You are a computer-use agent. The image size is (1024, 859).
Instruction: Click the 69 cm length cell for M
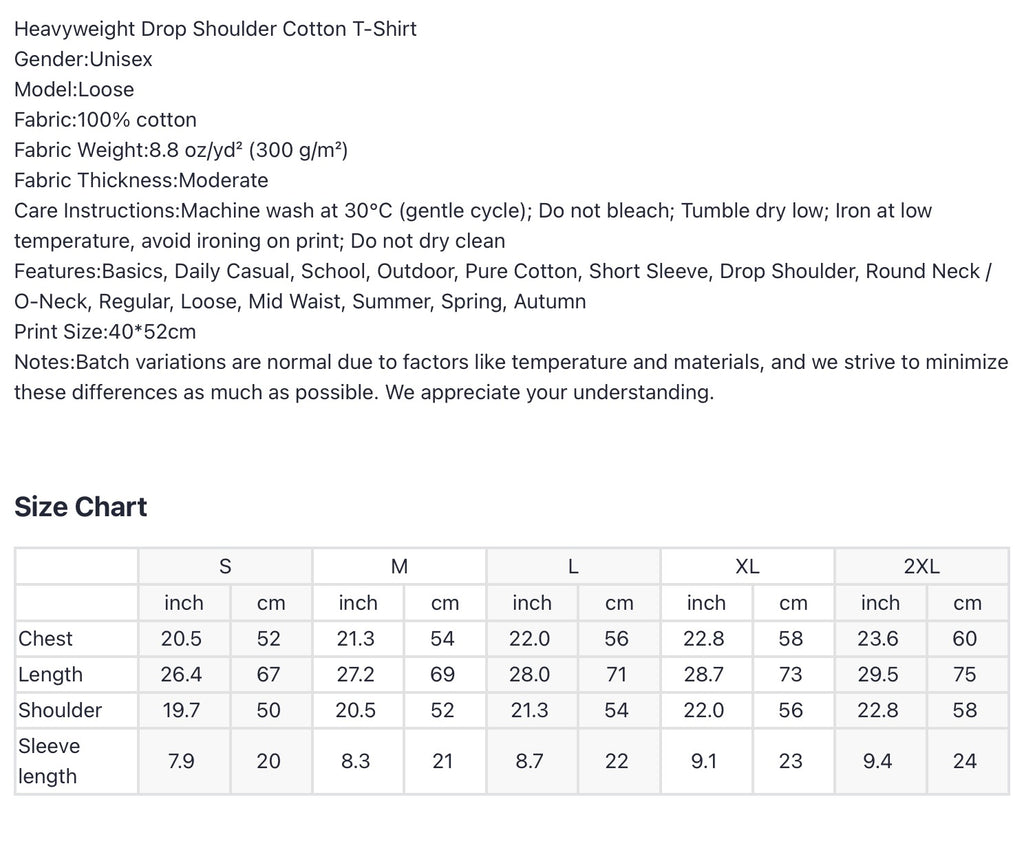click(445, 674)
